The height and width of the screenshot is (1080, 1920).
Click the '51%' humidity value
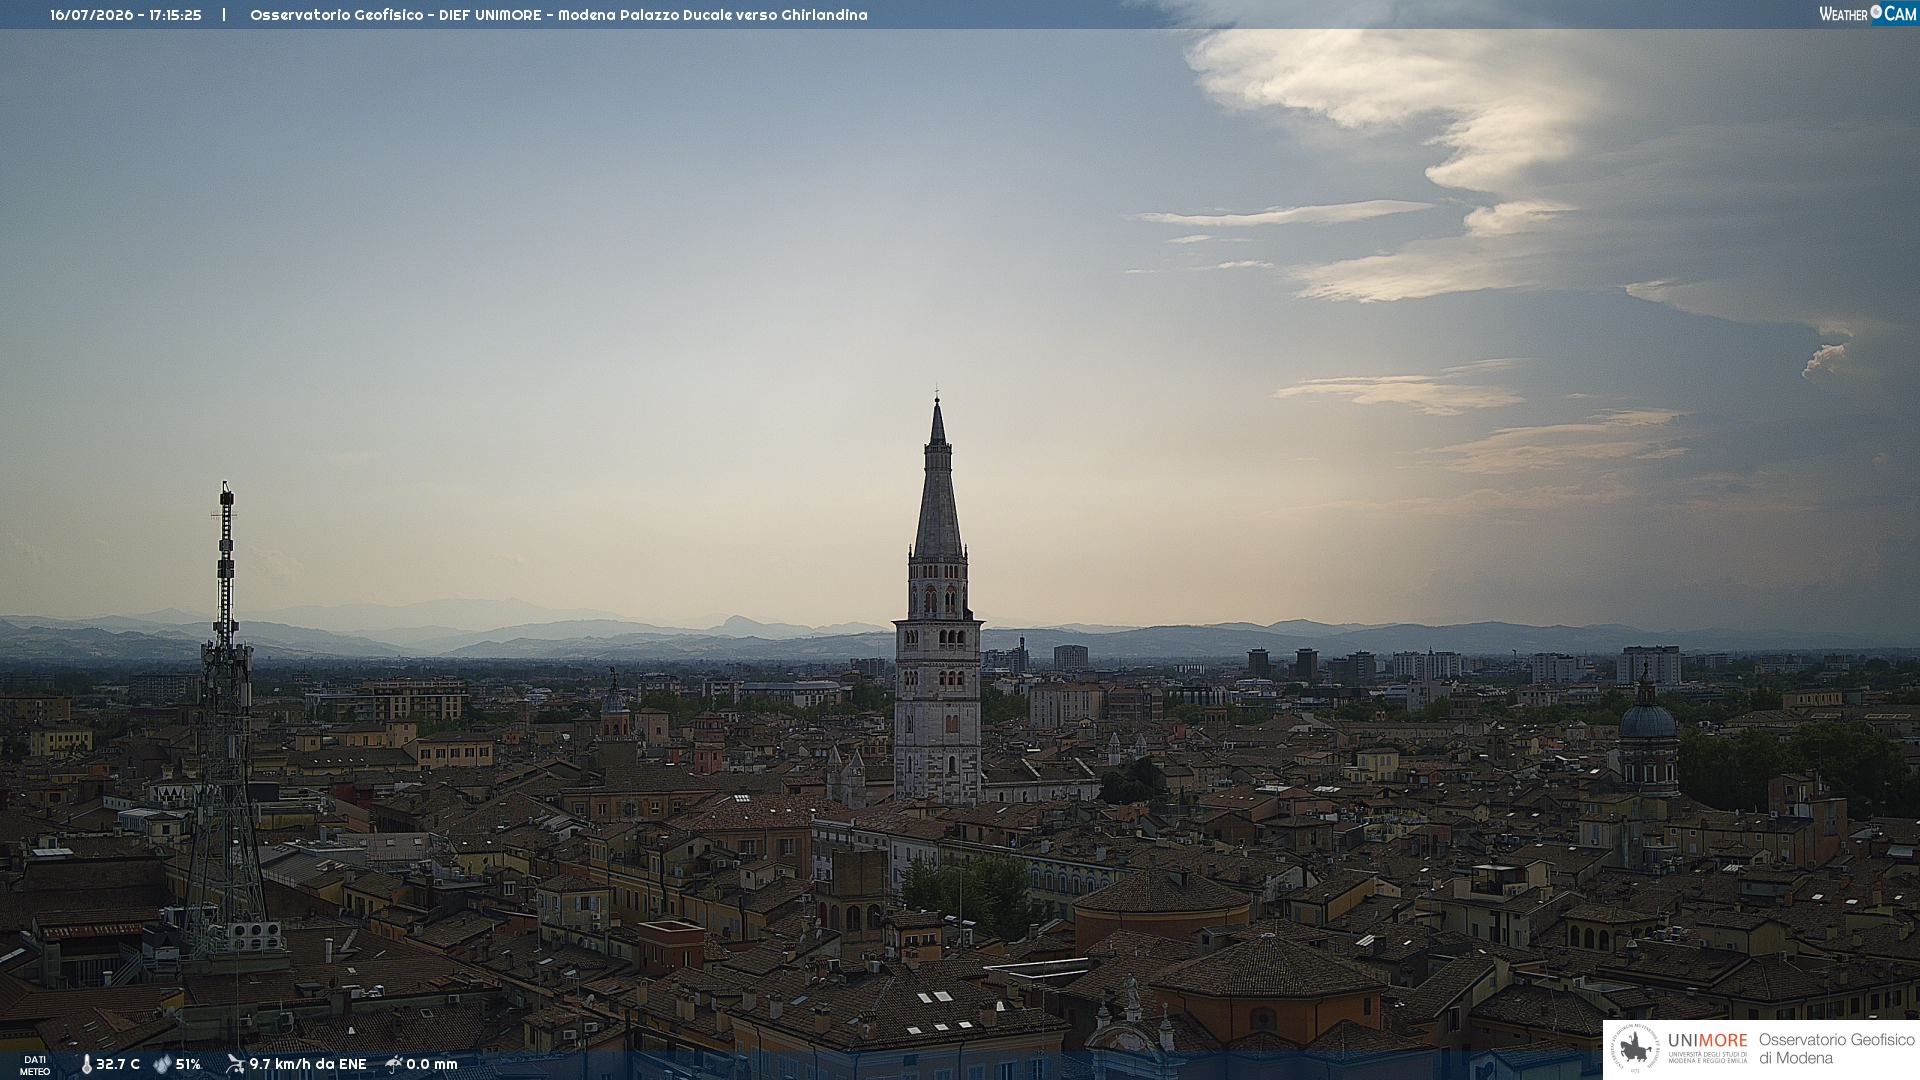click(188, 1064)
